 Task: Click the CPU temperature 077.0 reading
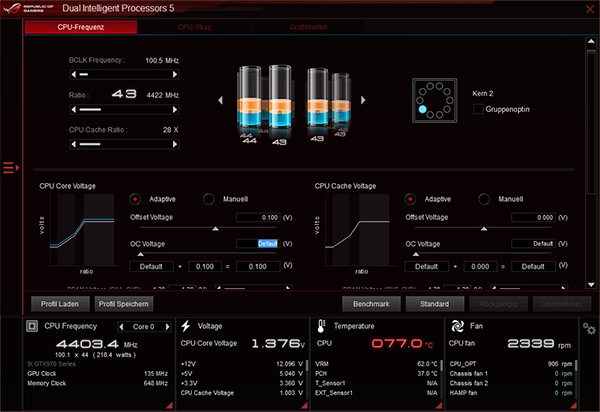pyautogui.click(x=402, y=344)
